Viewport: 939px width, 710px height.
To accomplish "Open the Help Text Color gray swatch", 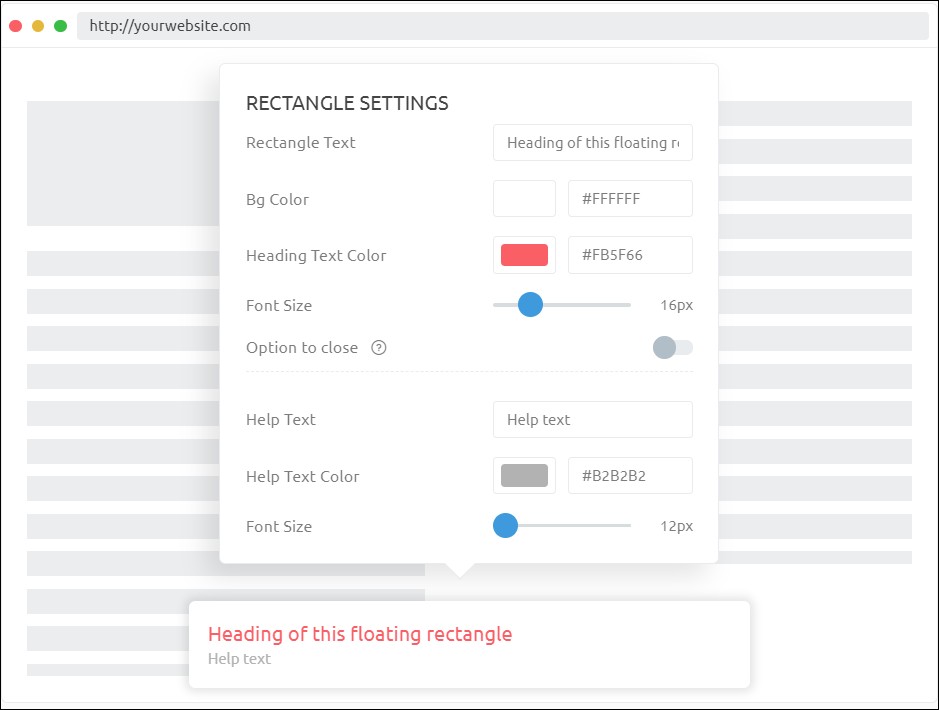I will click(x=524, y=476).
